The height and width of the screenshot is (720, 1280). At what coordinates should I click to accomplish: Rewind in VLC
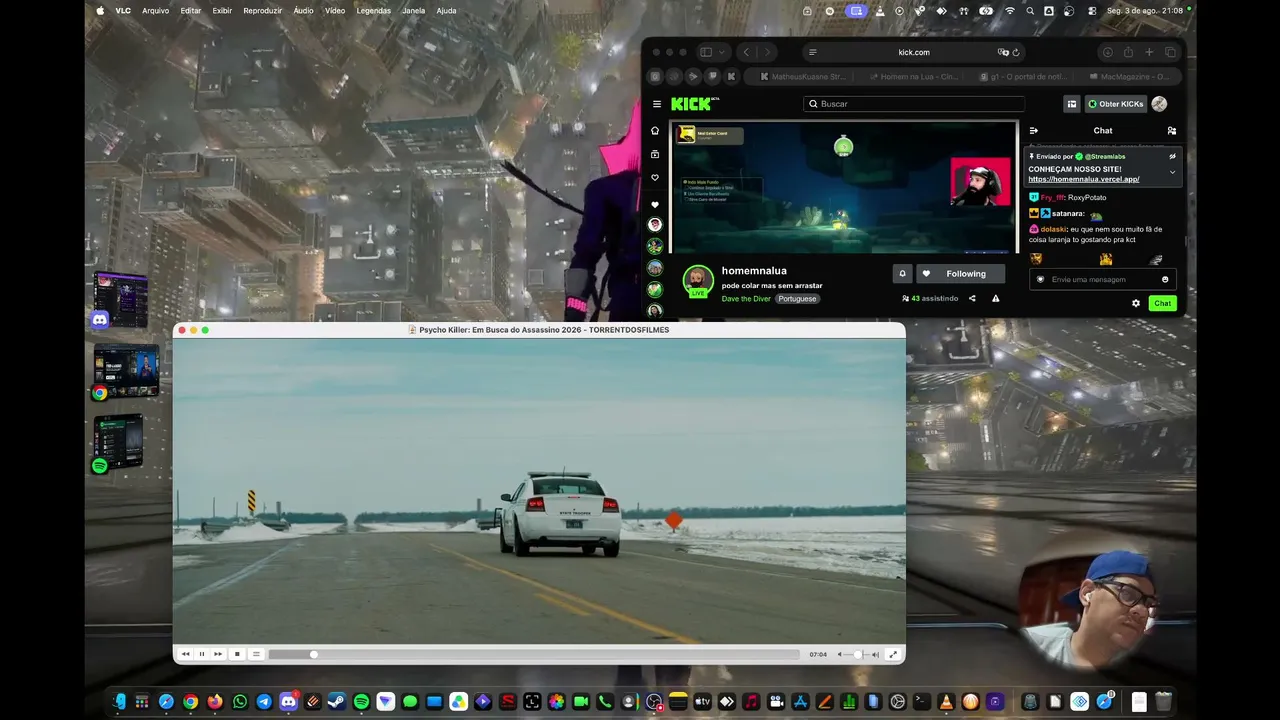(x=185, y=654)
